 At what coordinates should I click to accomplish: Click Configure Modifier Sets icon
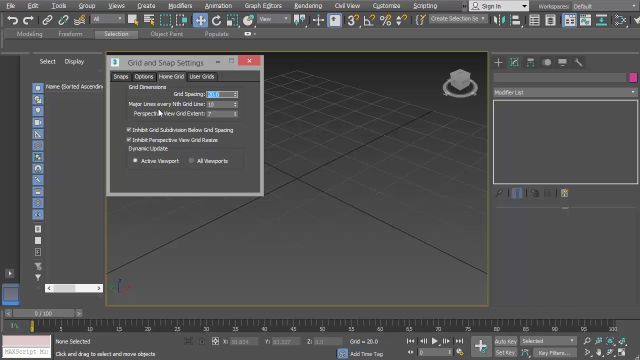(564, 193)
